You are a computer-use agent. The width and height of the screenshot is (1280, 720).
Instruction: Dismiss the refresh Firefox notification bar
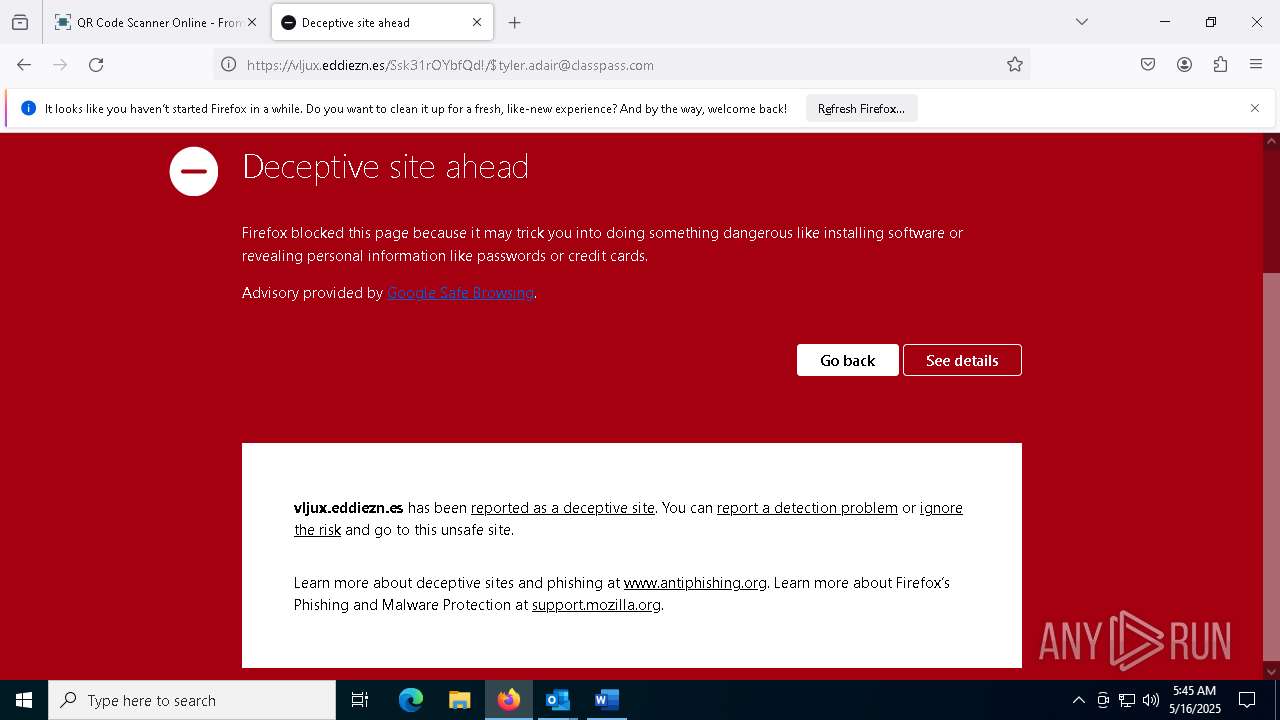coord(1255,108)
